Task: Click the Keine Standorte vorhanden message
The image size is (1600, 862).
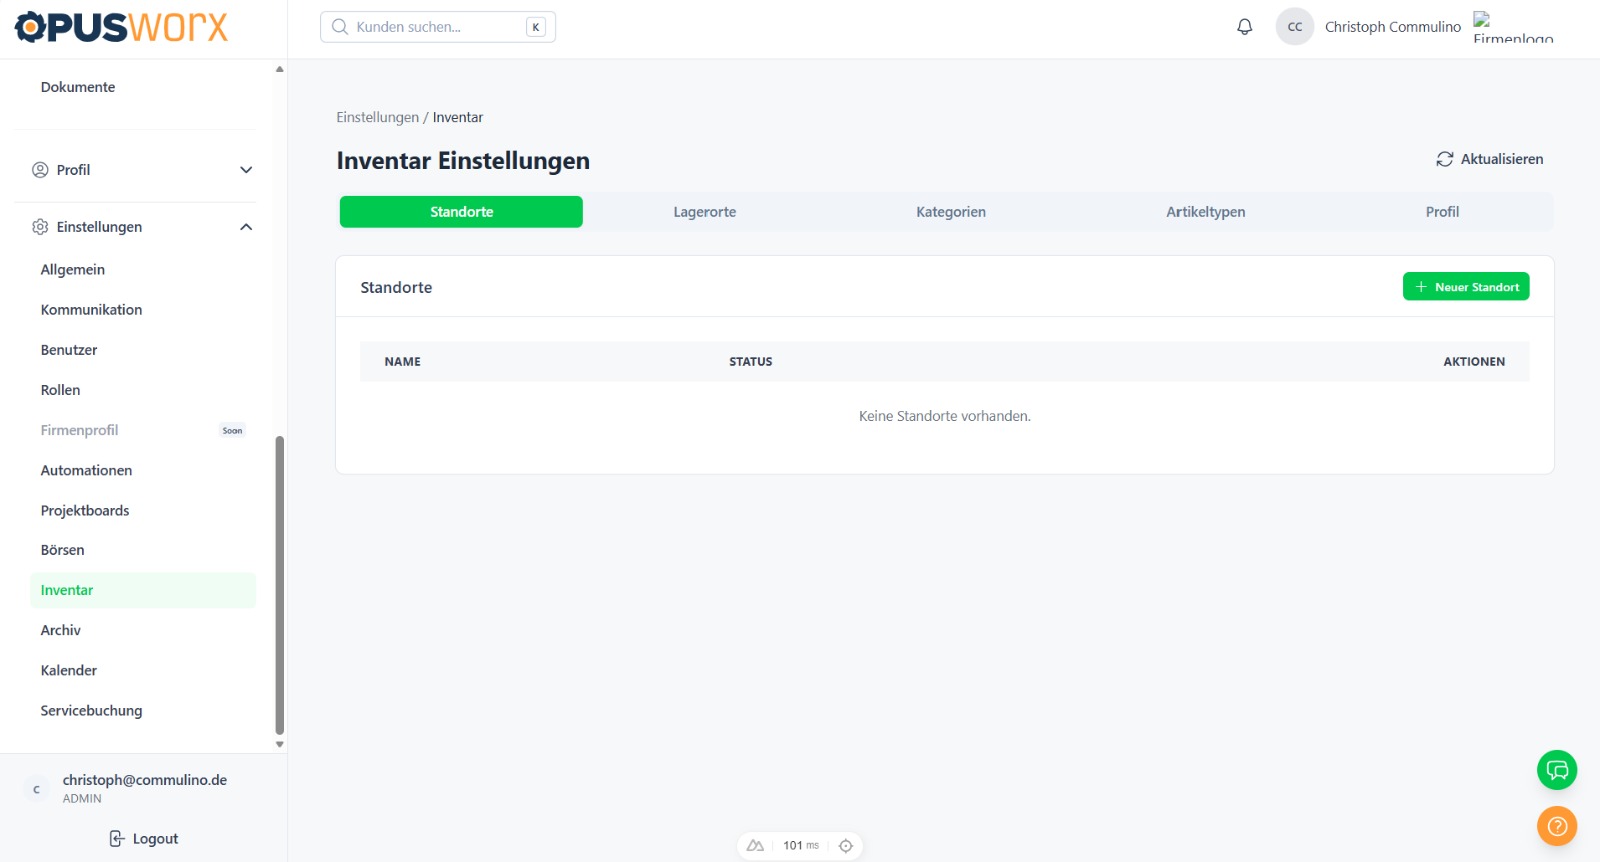Action: pyautogui.click(x=945, y=416)
